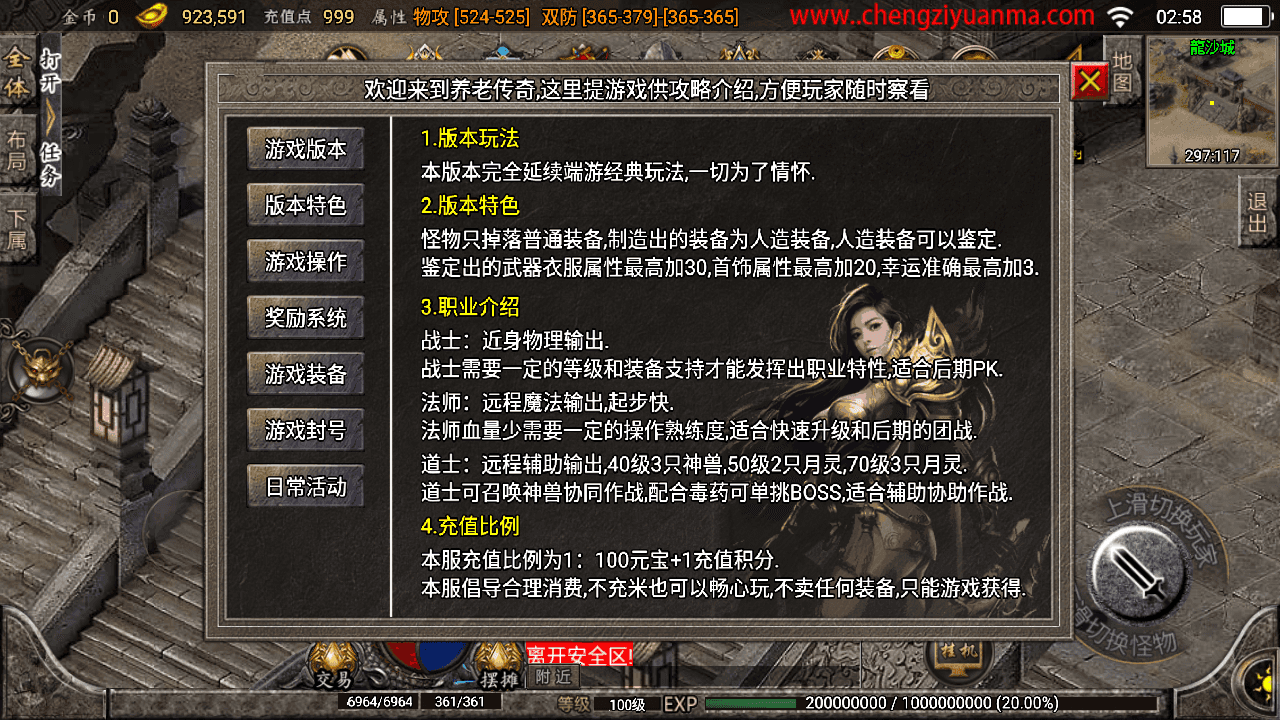
Task: Click the 退出 exit button
Action: coord(1258,211)
